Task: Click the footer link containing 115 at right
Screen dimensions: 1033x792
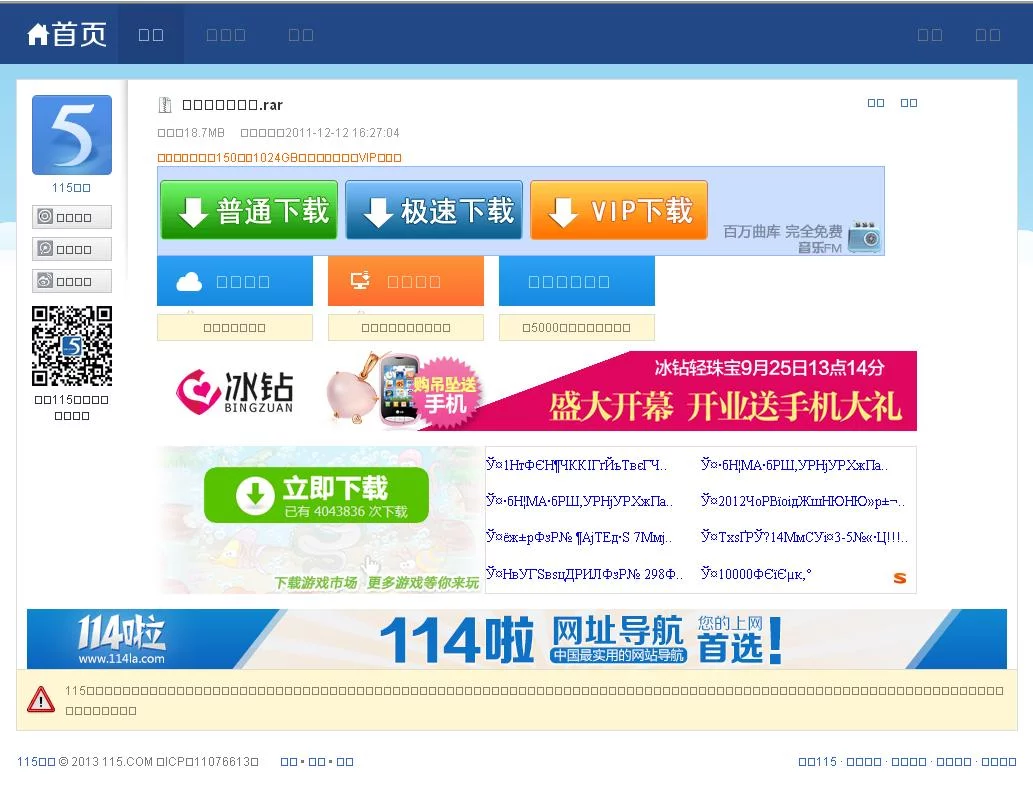Action: 817,762
